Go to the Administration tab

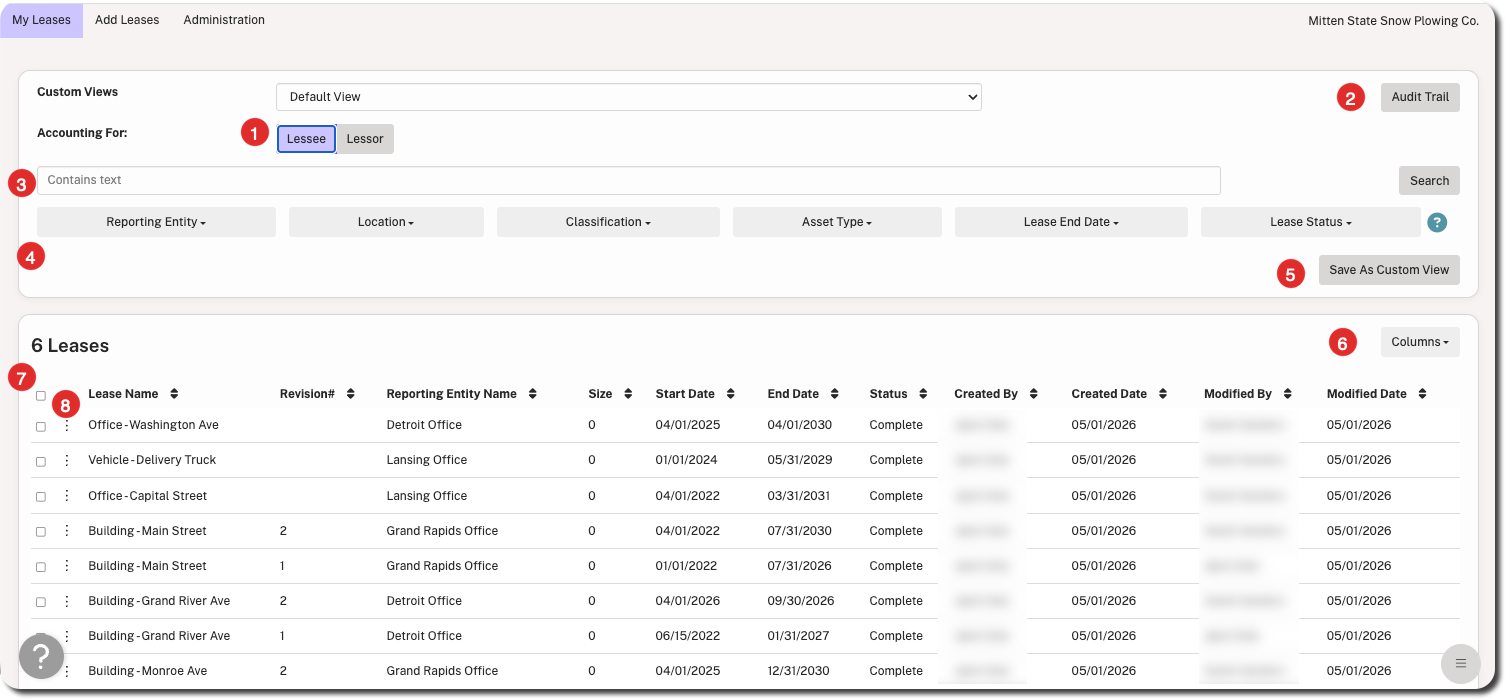[x=224, y=20]
